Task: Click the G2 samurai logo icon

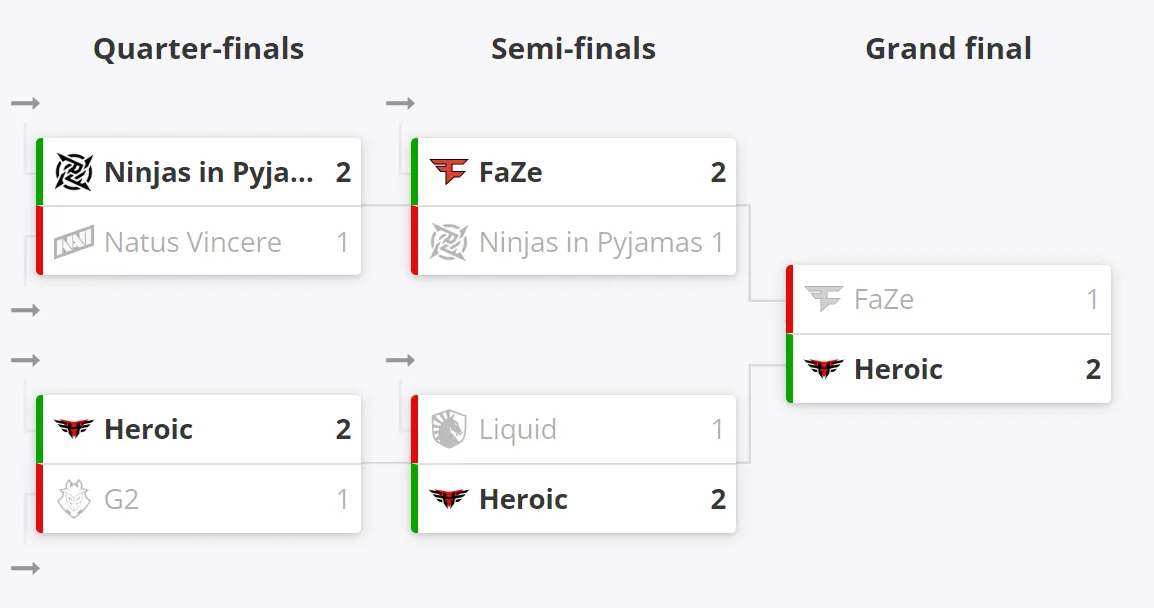Action: [x=74, y=499]
